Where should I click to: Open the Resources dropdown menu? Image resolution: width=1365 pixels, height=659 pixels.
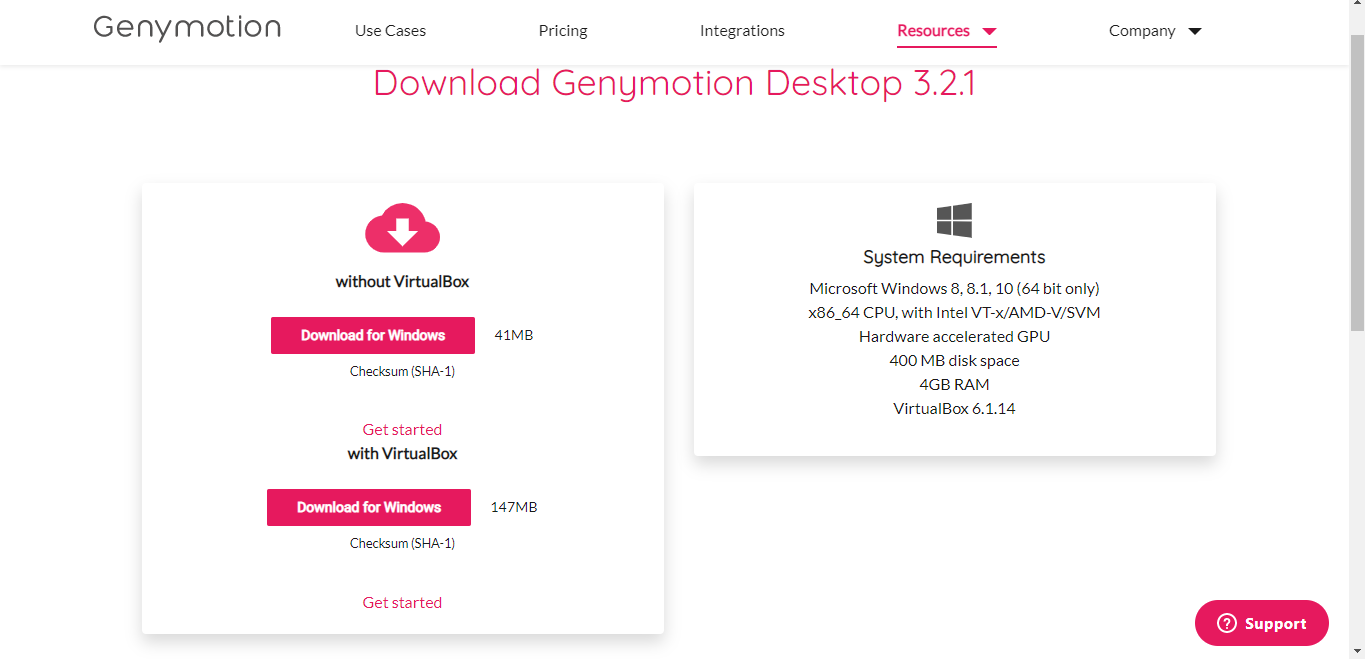pyautogui.click(x=933, y=30)
